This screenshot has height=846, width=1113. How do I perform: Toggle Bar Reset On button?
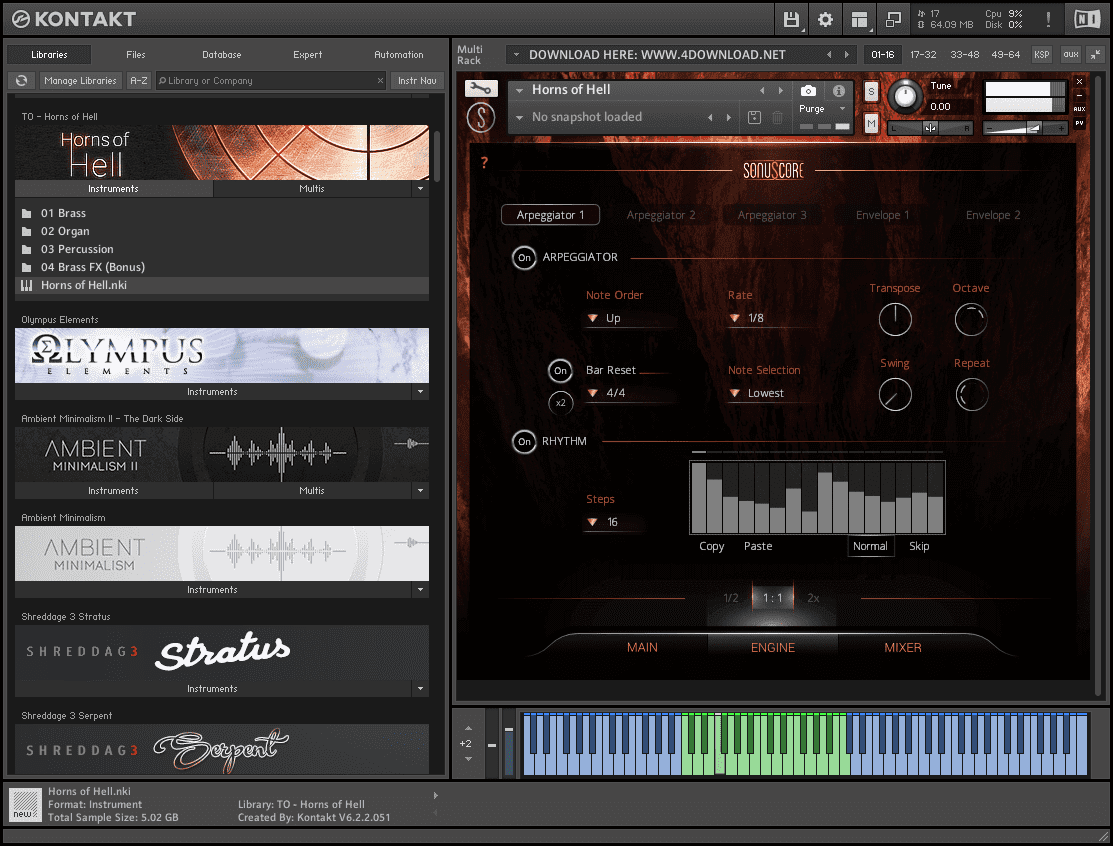click(560, 370)
